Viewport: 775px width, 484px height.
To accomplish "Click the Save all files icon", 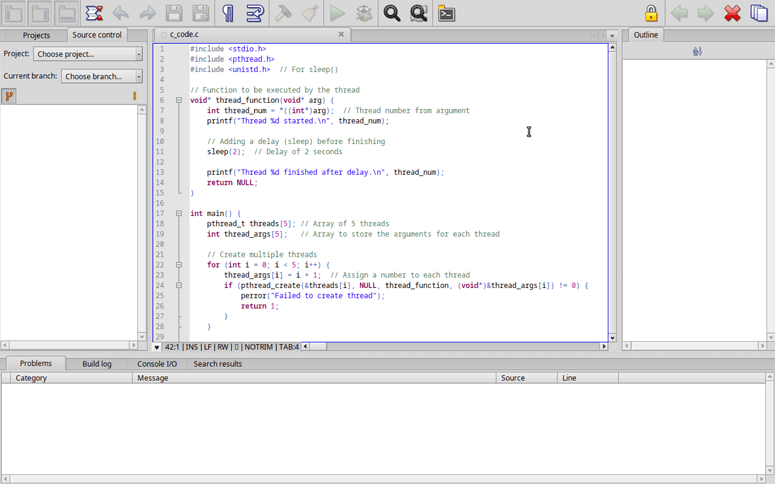I will (201, 13).
